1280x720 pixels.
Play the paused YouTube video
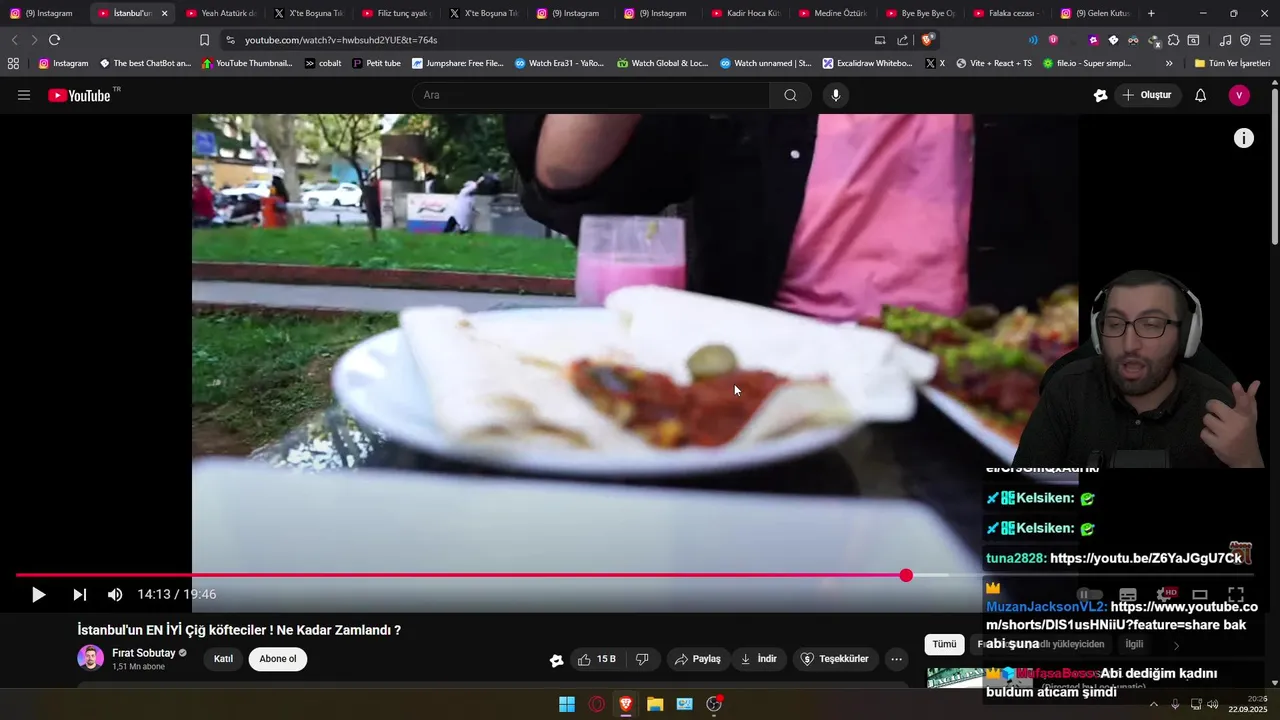pyautogui.click(x=38, y=595)
